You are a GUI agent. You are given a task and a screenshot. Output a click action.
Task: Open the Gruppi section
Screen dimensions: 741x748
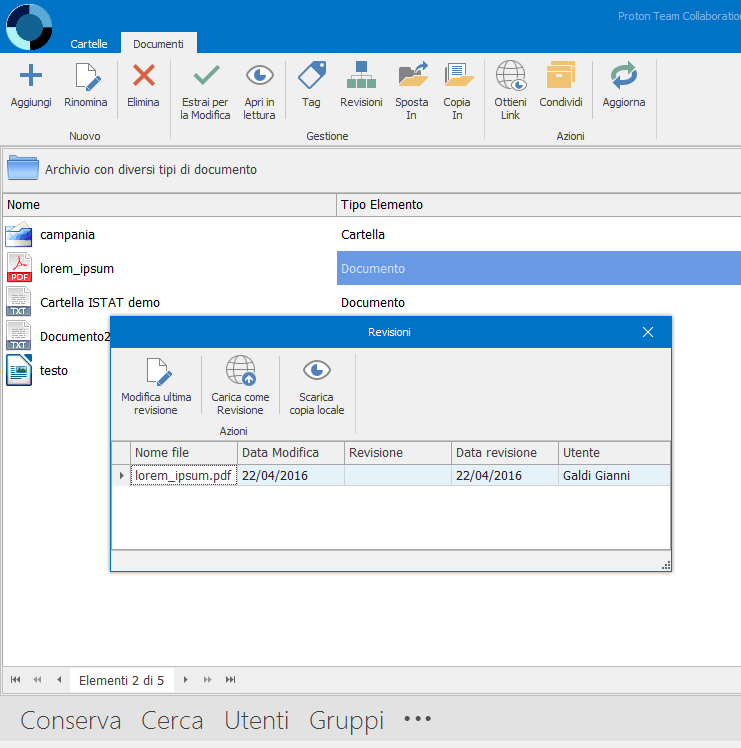click(346, 721)
